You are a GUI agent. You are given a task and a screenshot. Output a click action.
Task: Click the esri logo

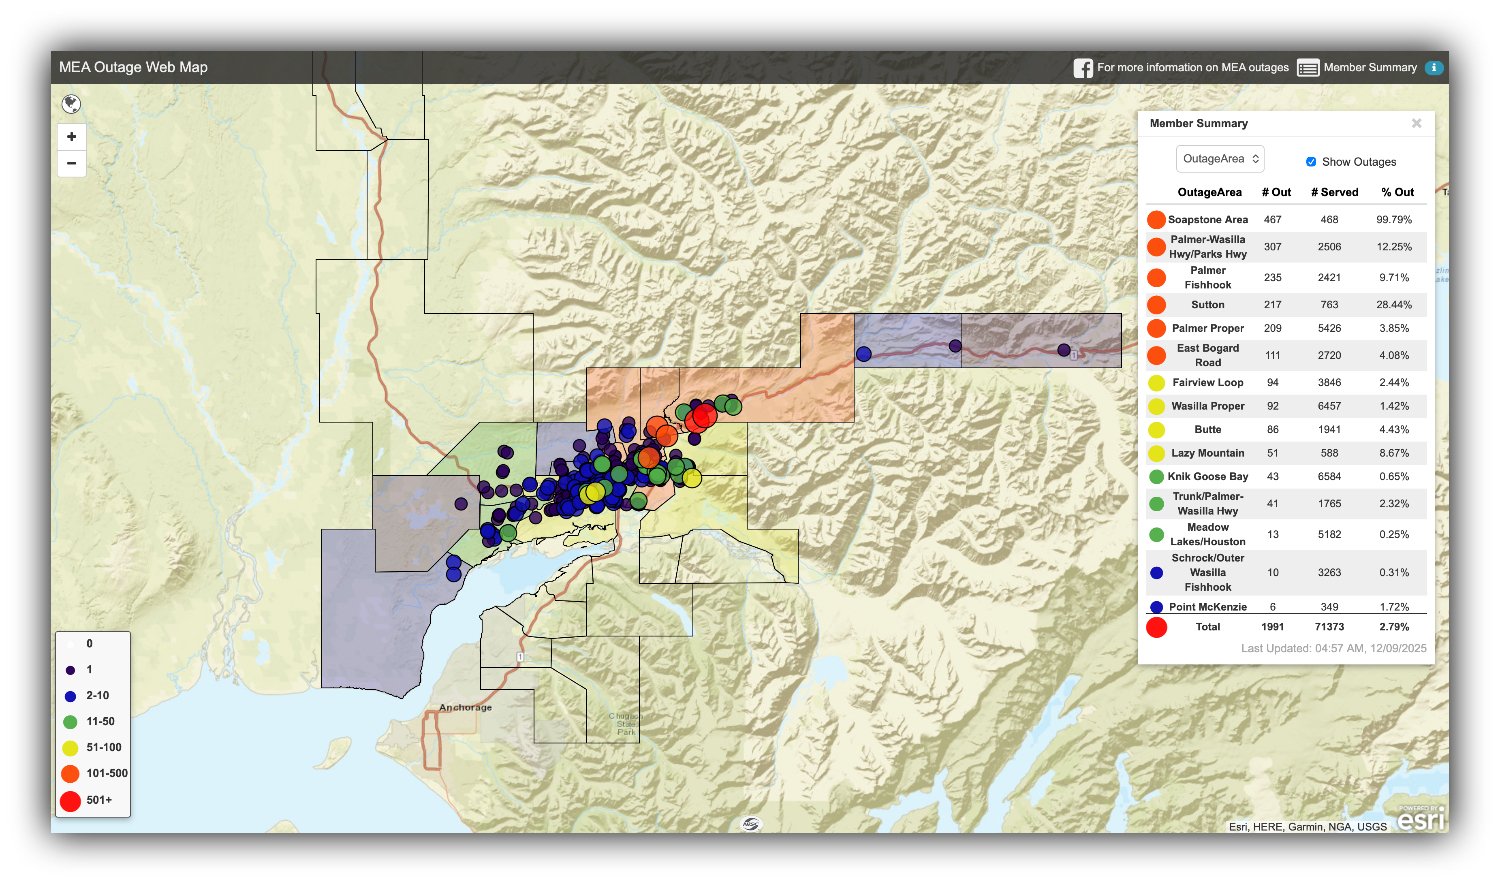[1420, 819]
